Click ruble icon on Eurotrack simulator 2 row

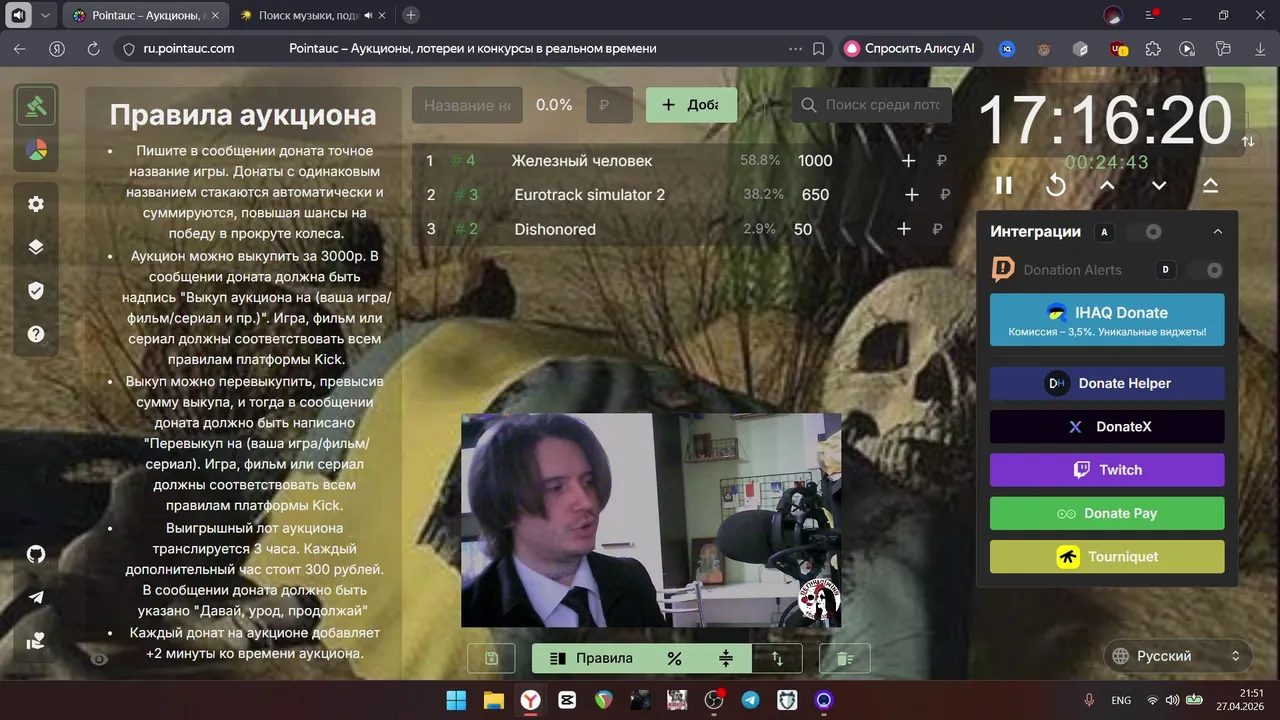coord(944,195)
